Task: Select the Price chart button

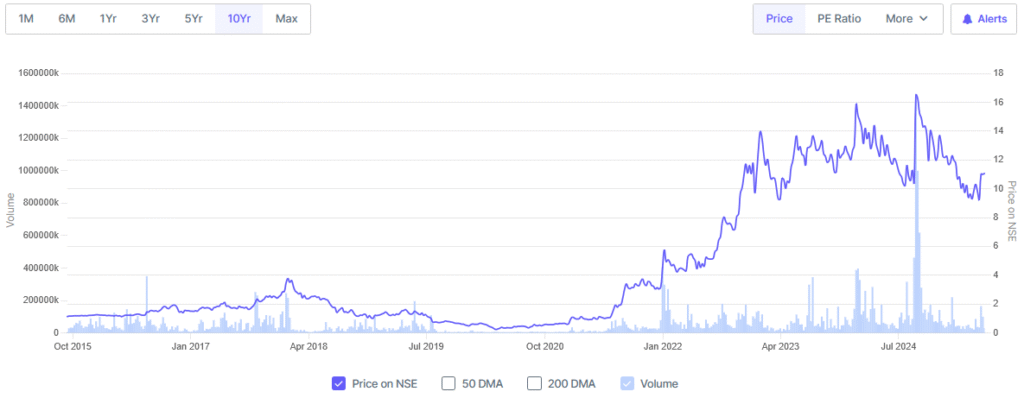Action: tap(779, 19)
